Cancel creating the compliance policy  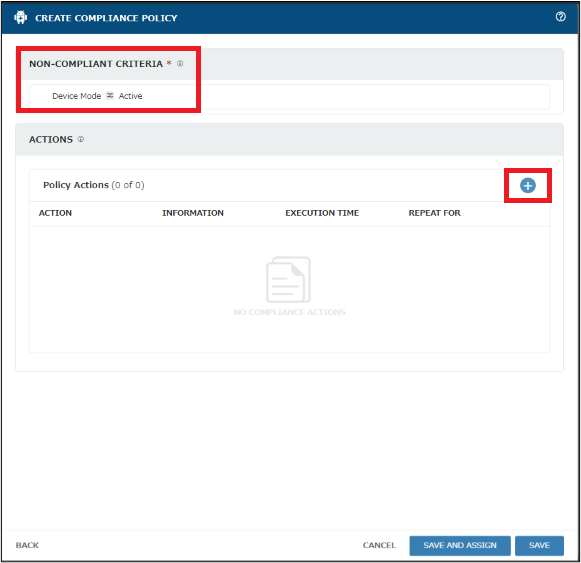tap(379, 545)
